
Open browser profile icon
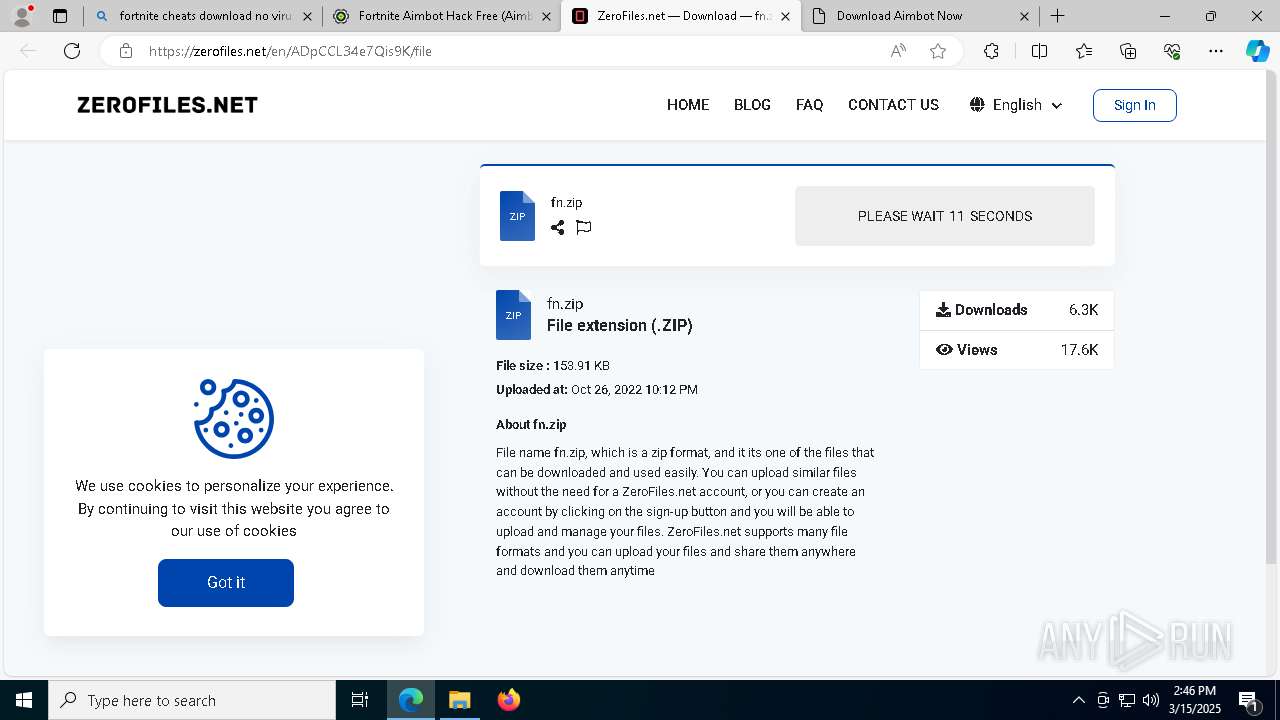[x=22, y=16]
